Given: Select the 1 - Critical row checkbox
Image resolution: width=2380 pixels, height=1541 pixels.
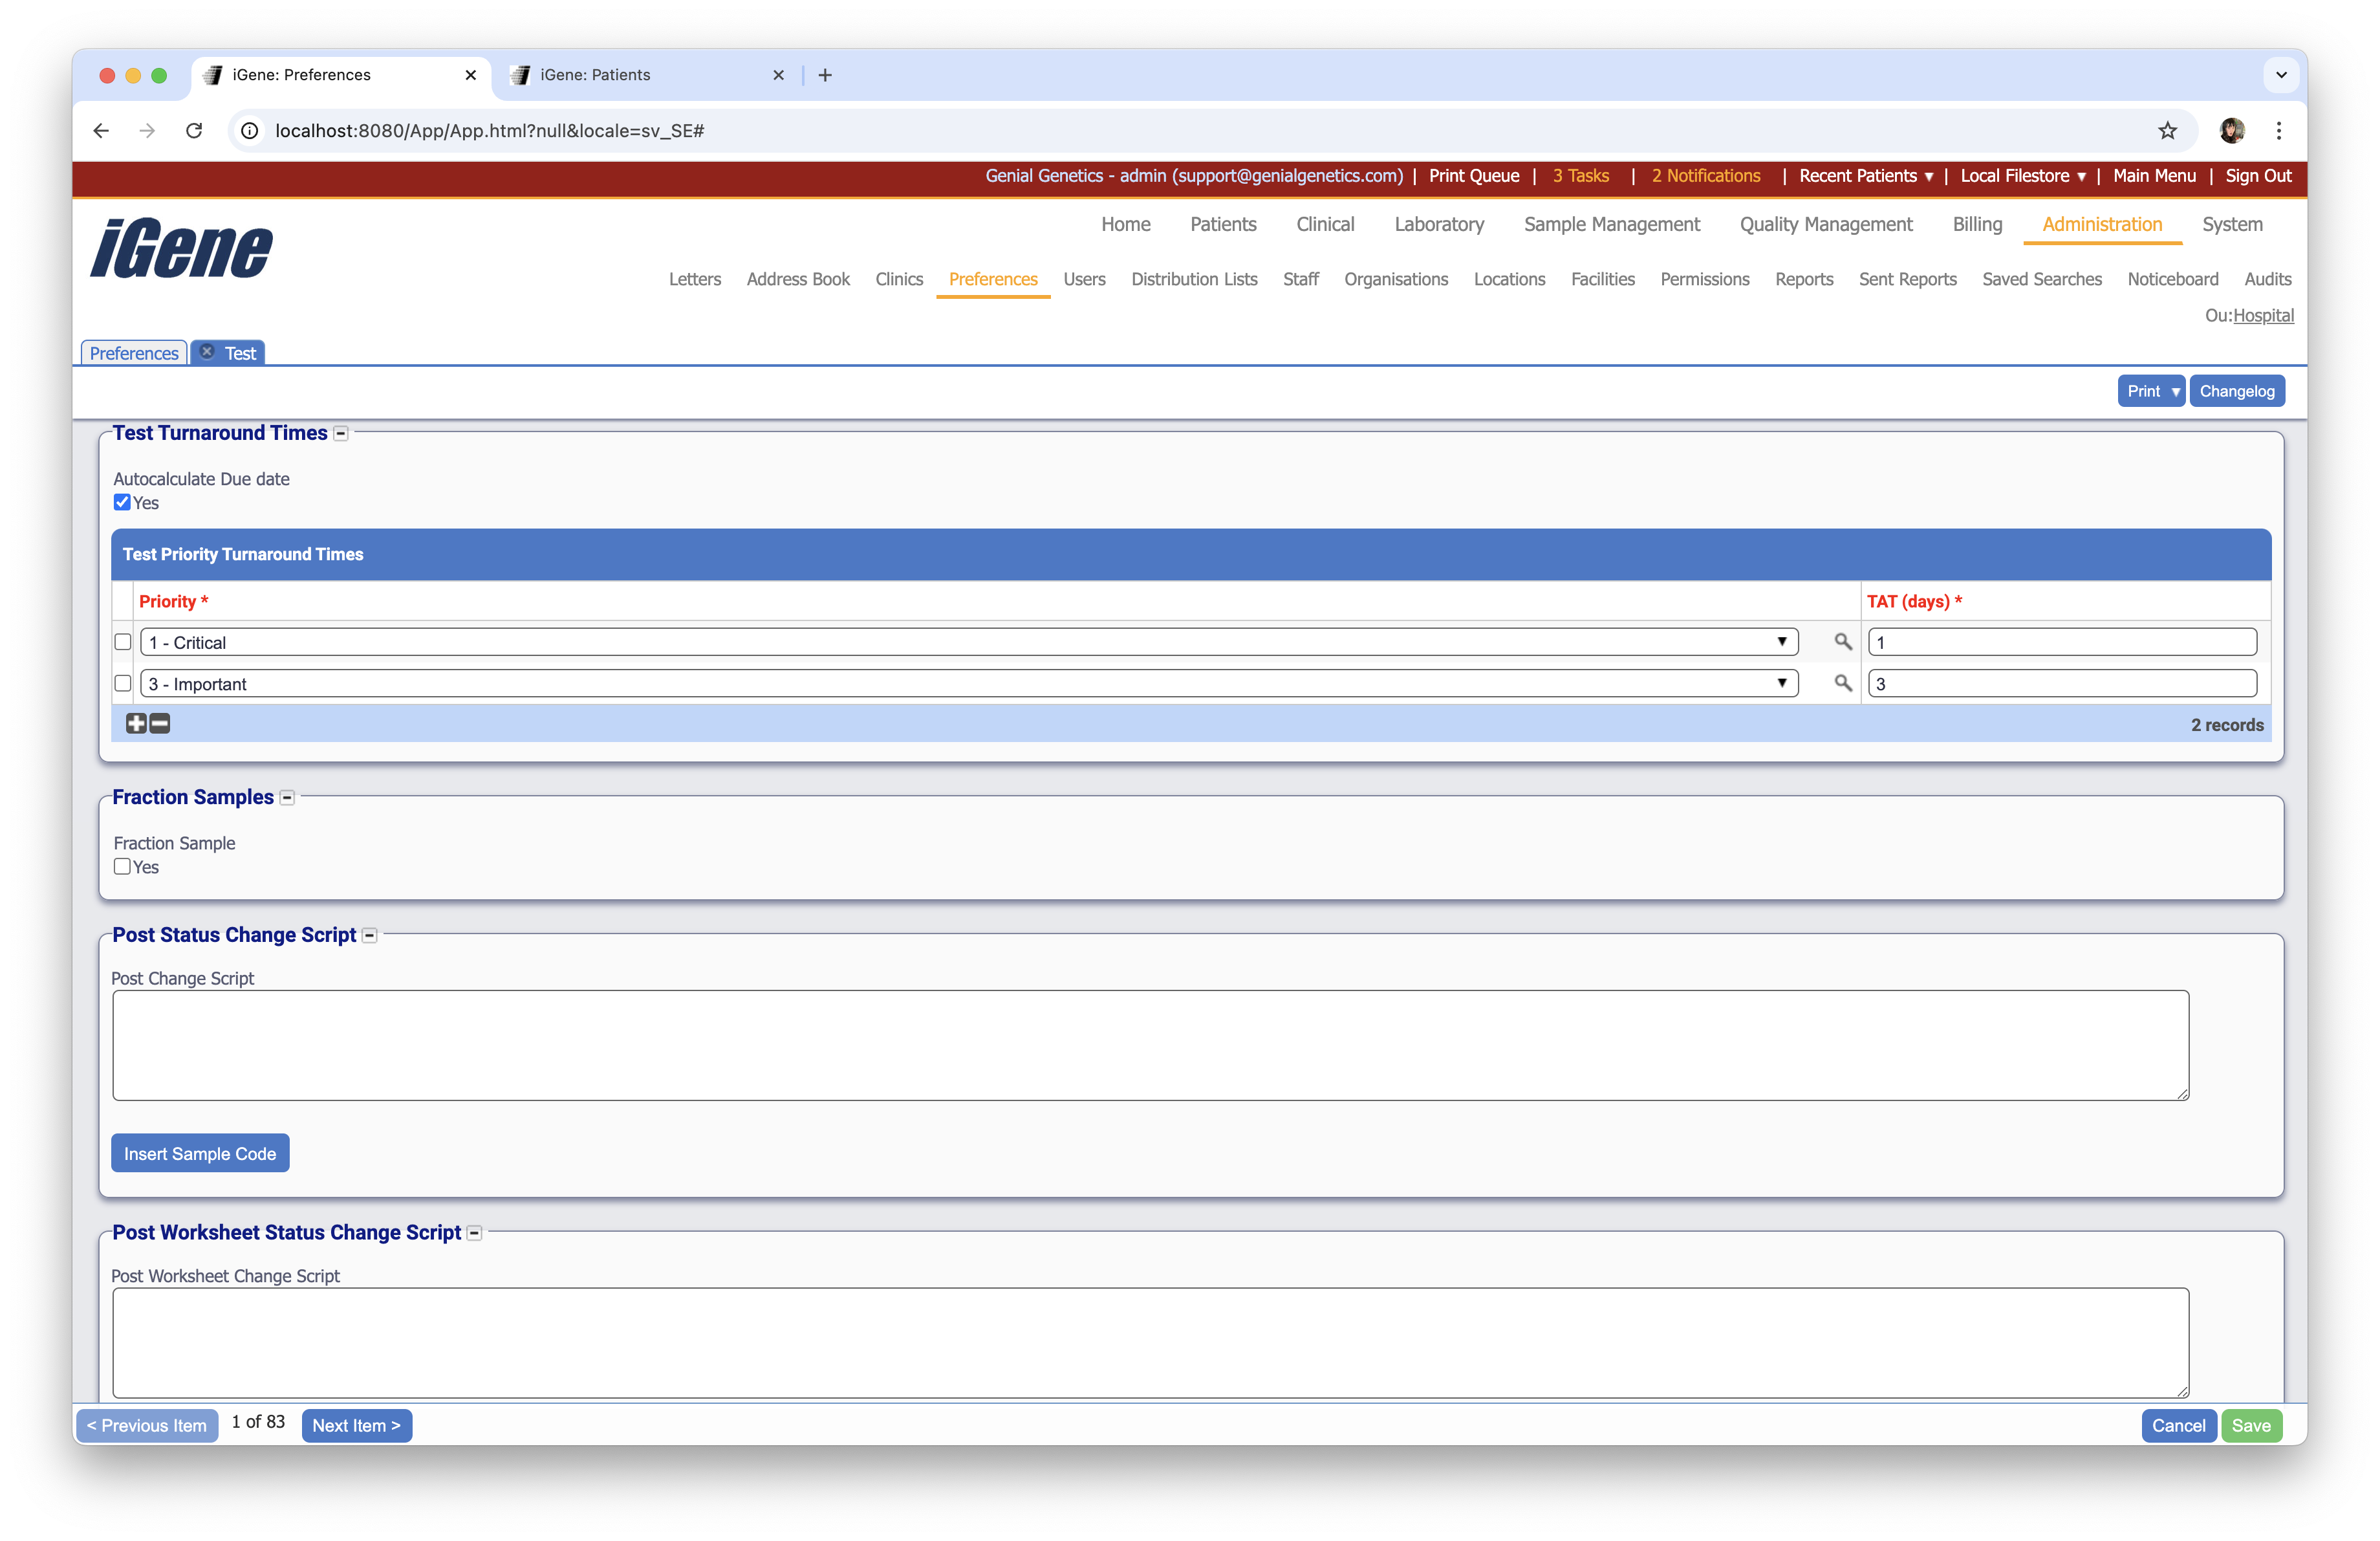Looking at the screenshot, I should coord(123,642).
